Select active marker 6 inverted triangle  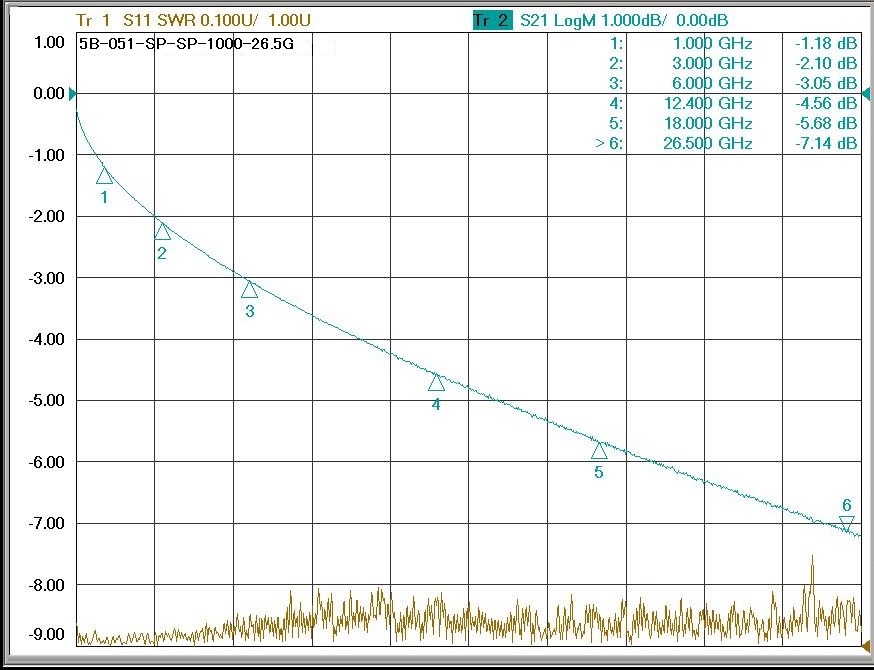847,524
